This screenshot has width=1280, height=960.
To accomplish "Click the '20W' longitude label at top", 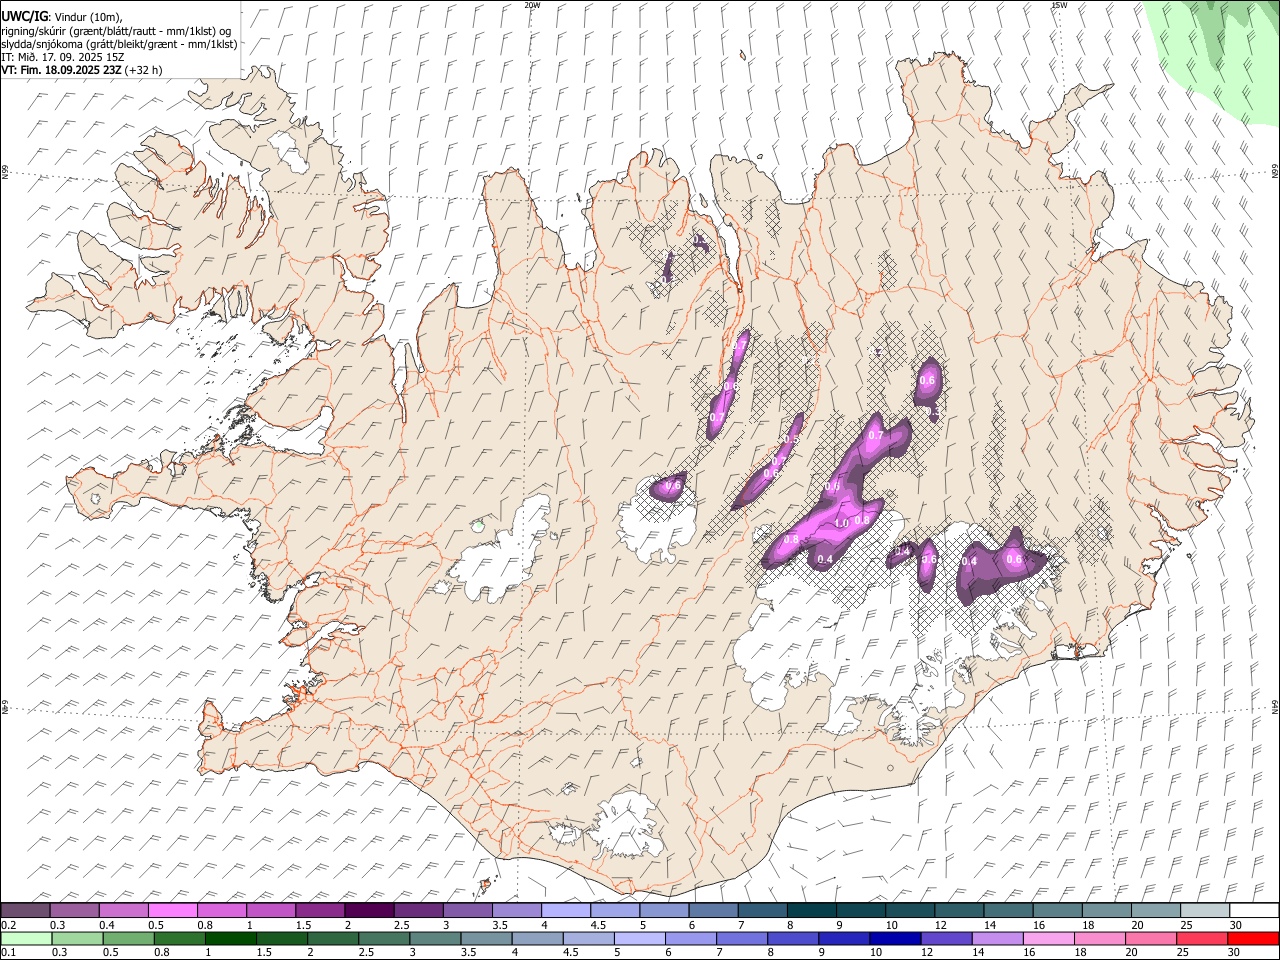I will [x=532, y=5].
